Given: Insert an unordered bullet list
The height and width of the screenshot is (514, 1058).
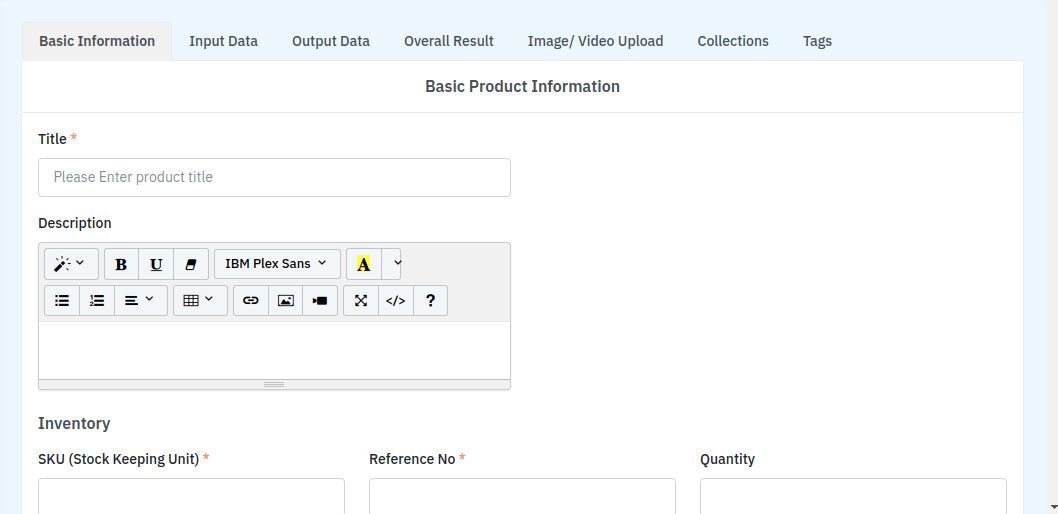Looking at the screenshot, I should coord(62,300).
